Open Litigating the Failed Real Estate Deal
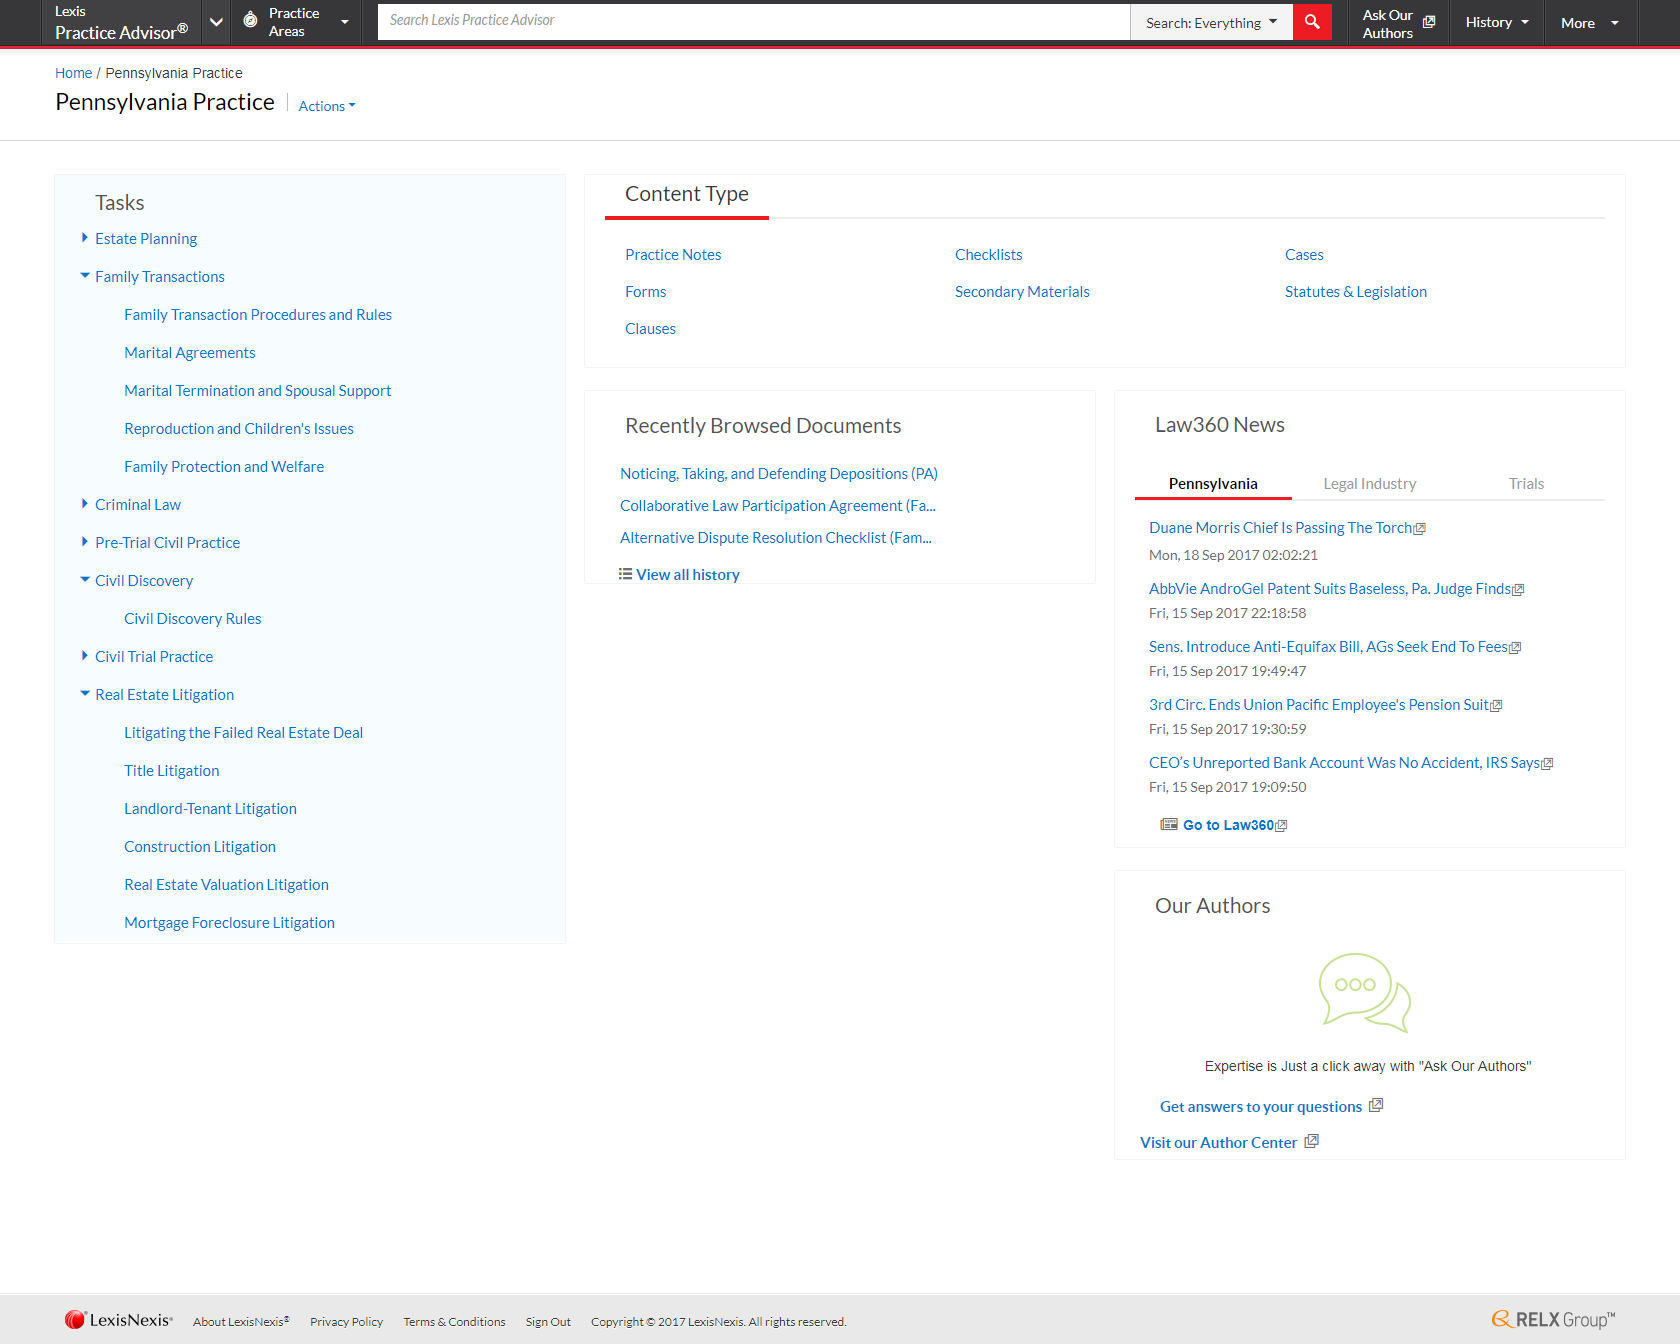Screen dimensions: 1680x1344 pos(243,733)
